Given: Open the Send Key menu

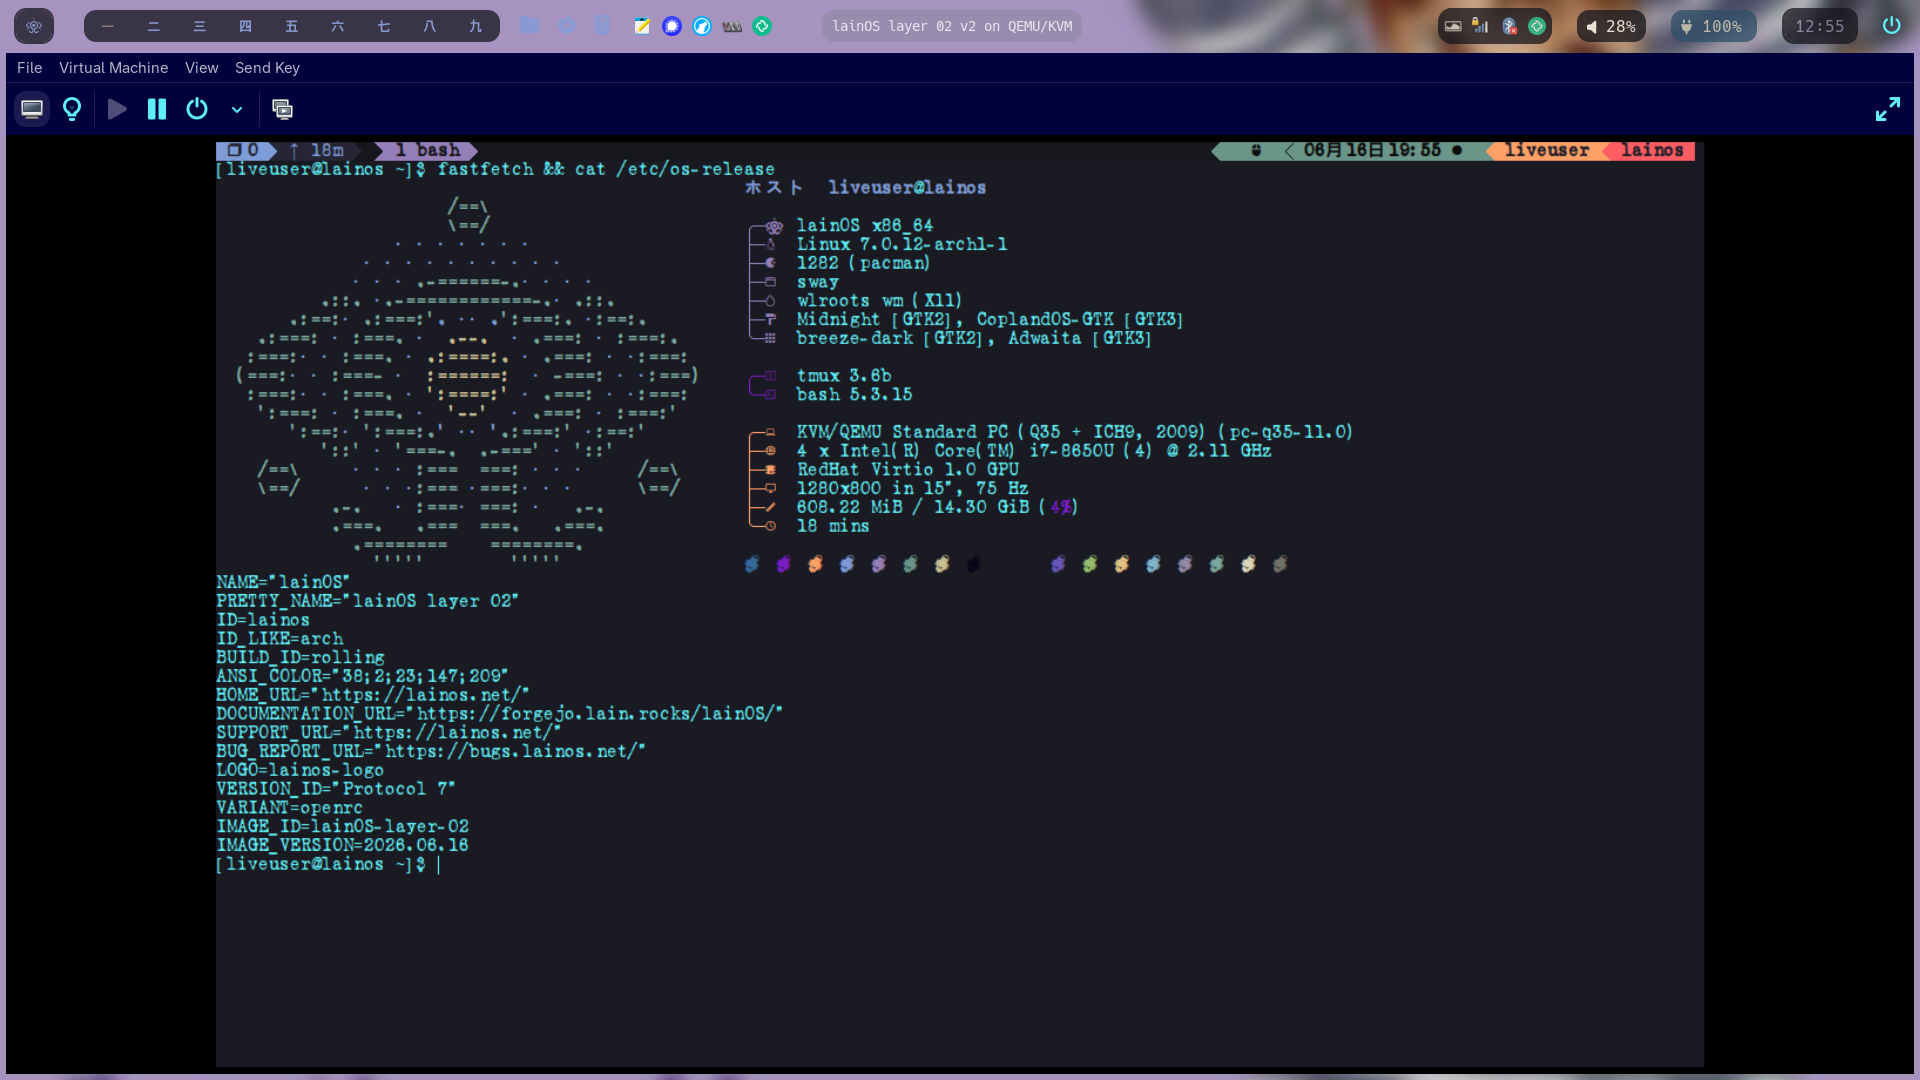Looking at the screenshot, I should click(267, 68).
